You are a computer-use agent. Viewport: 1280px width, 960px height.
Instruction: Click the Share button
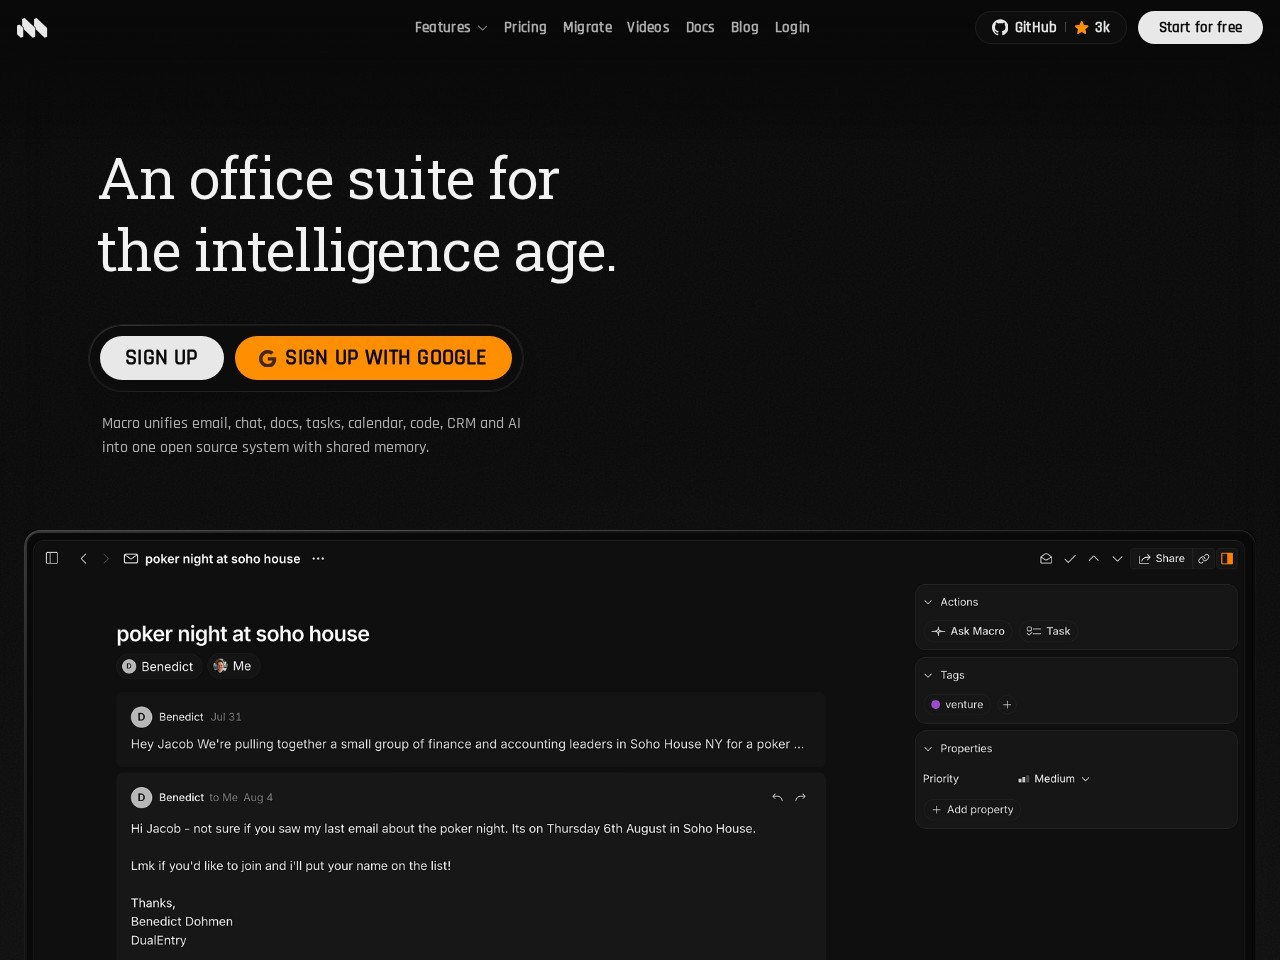(1161, 559)
